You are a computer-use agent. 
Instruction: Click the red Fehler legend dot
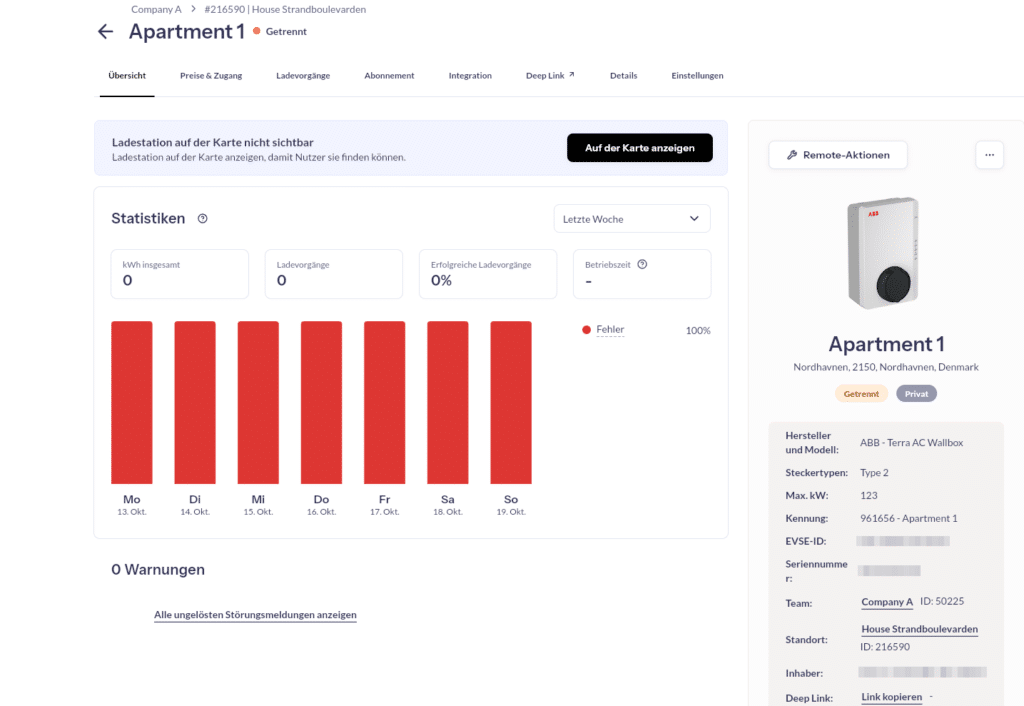(x=586, y=330)
